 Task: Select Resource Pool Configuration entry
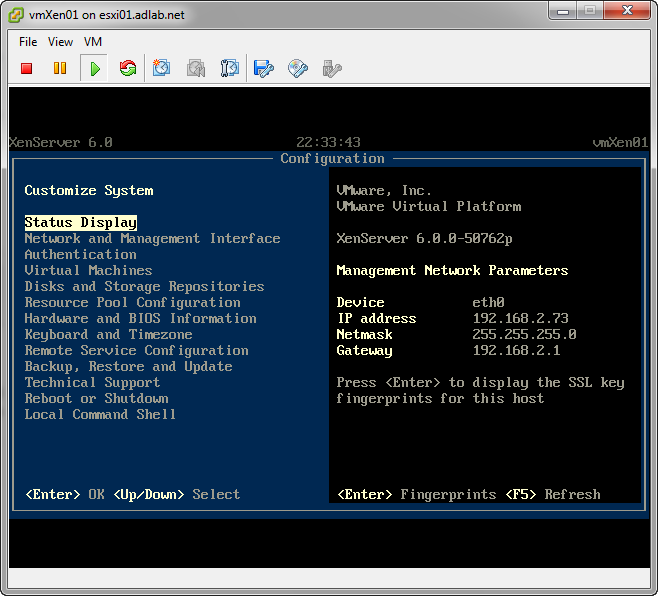tap(133, 302)
